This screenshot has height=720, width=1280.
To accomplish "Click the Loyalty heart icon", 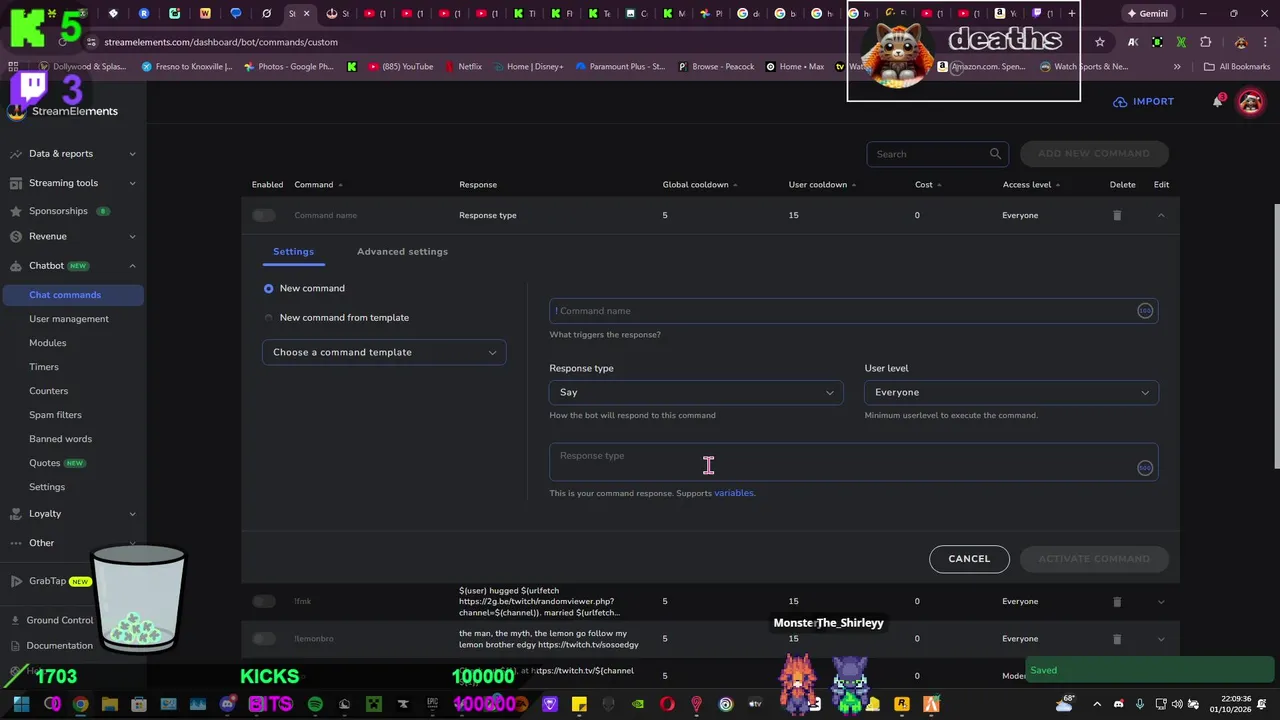I will 15,513.
